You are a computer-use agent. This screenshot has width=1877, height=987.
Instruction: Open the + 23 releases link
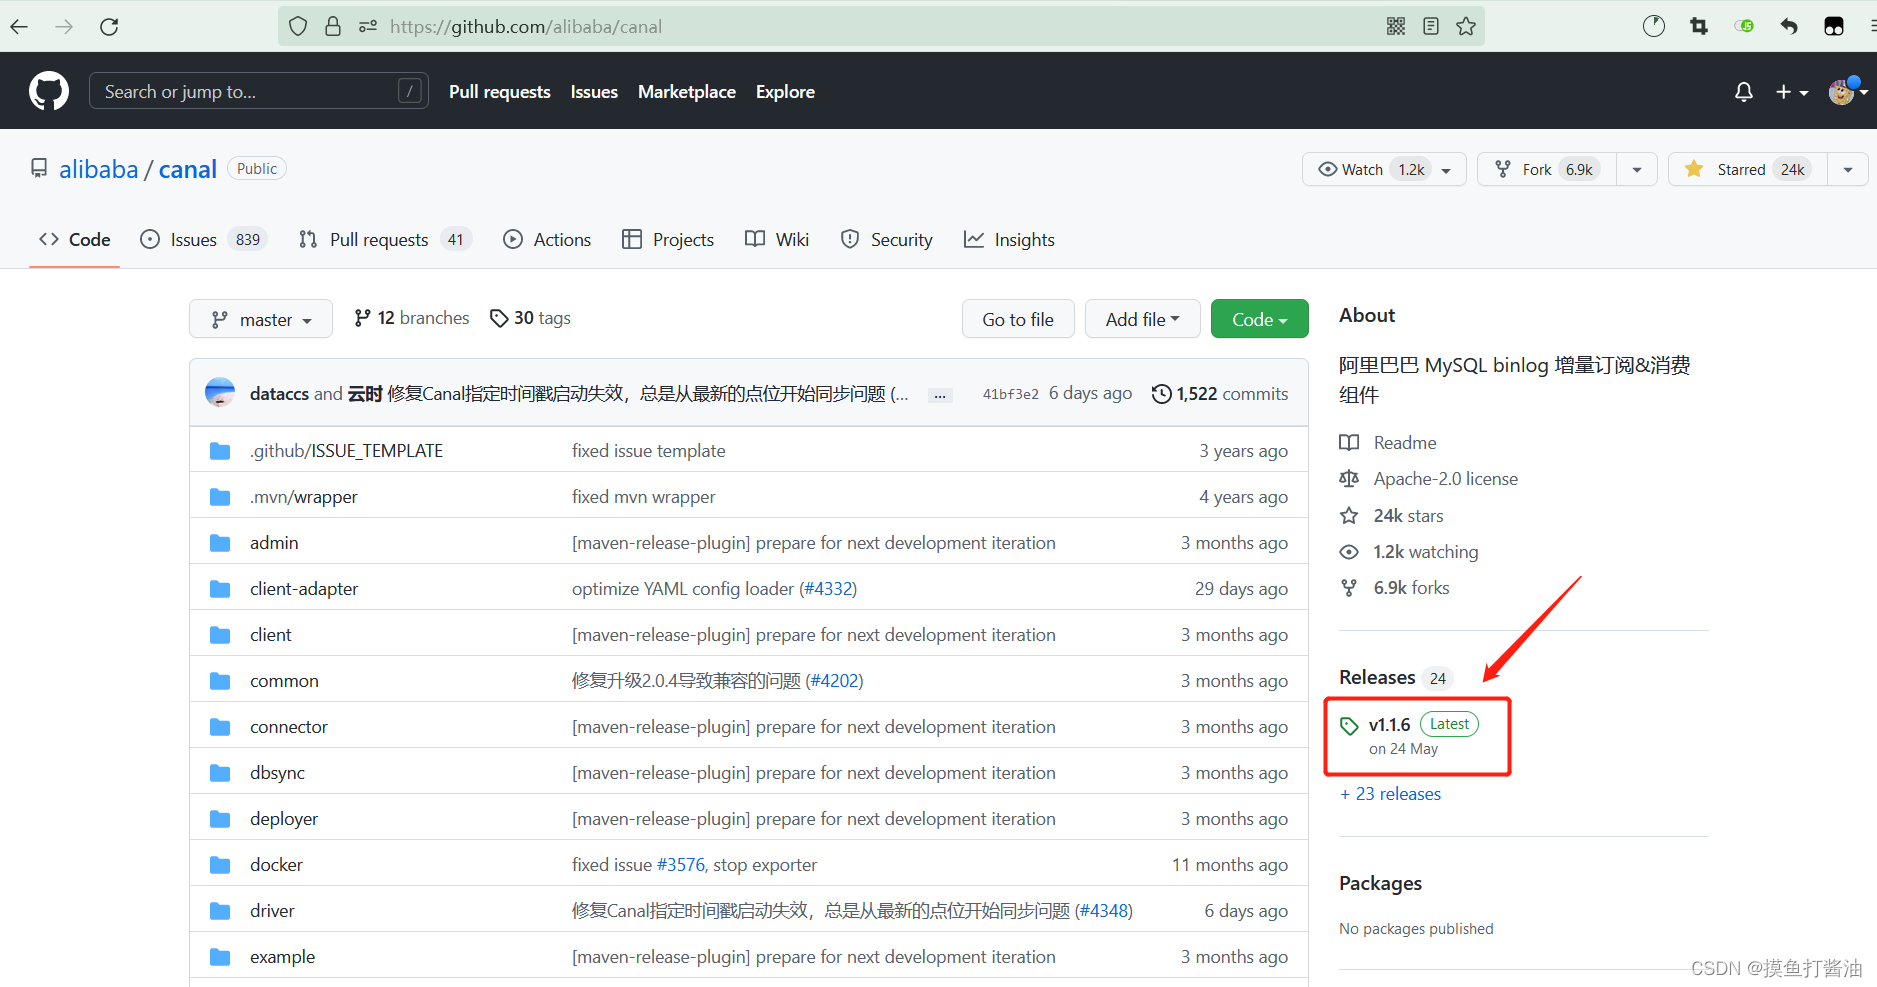[1390, 794]
